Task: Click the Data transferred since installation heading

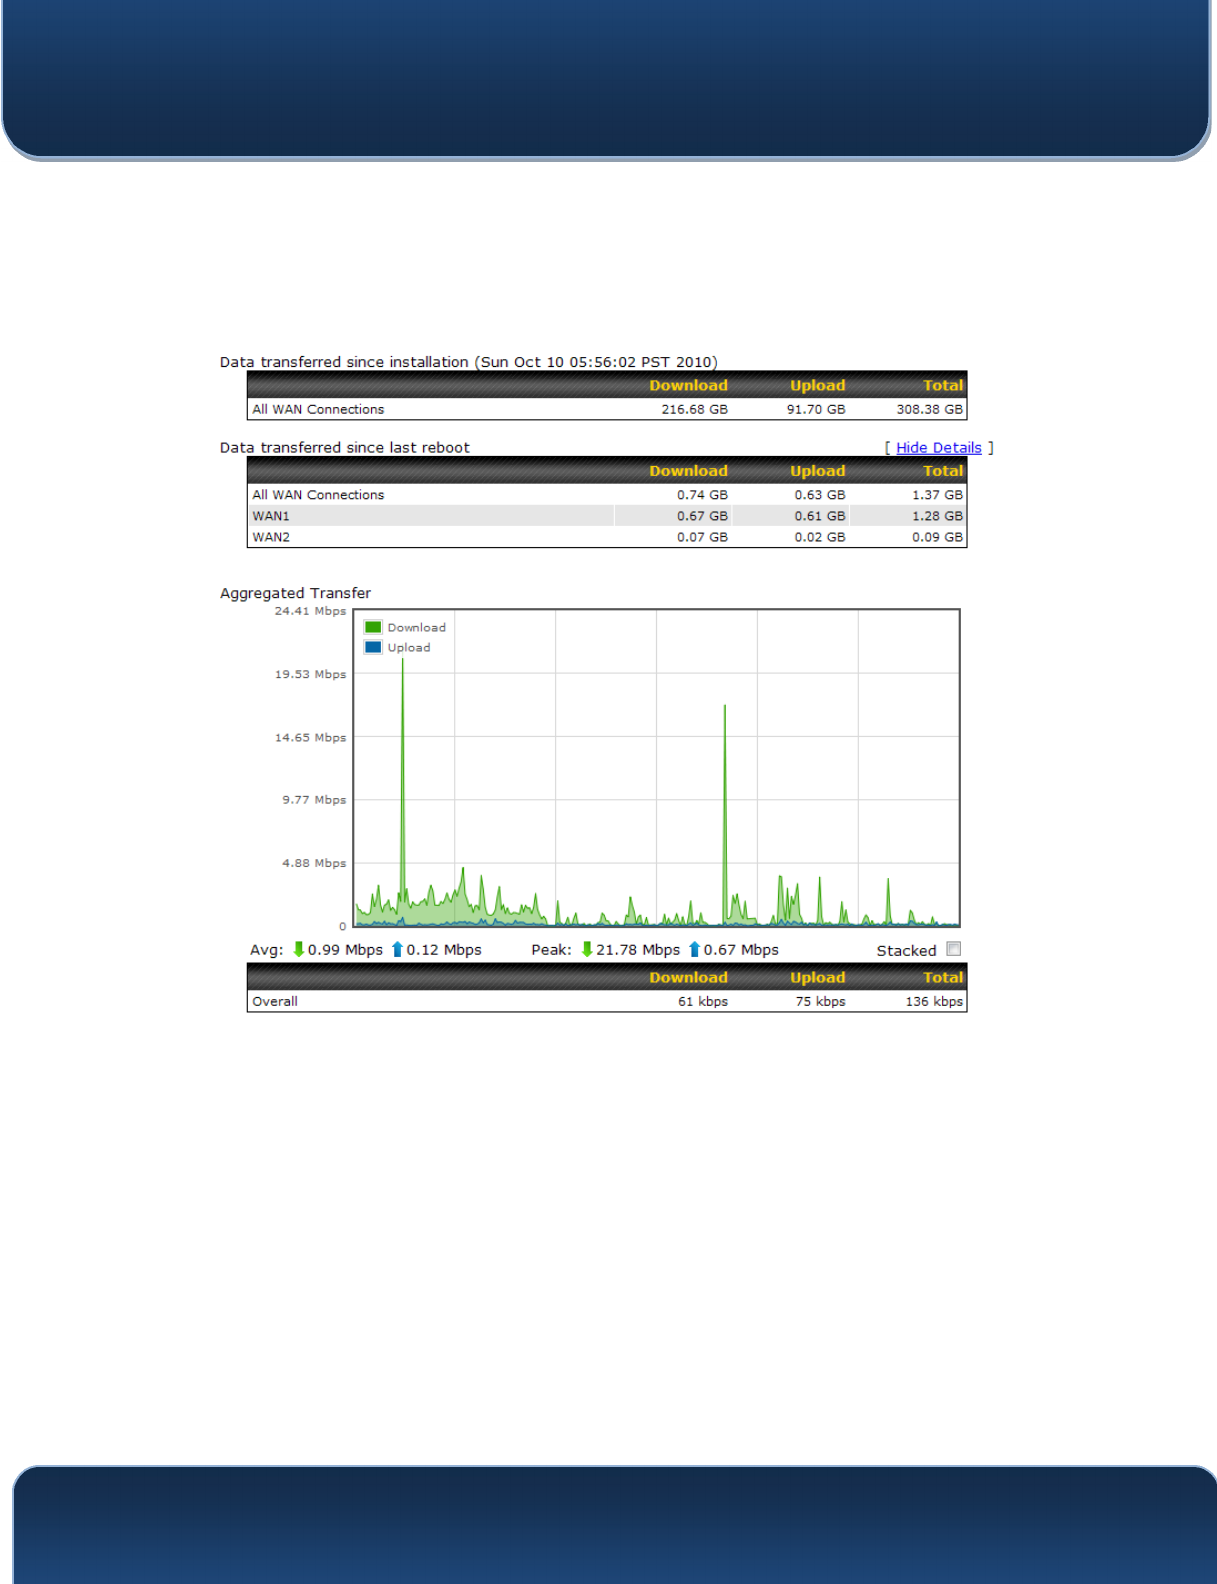Action: click(469, 362)
